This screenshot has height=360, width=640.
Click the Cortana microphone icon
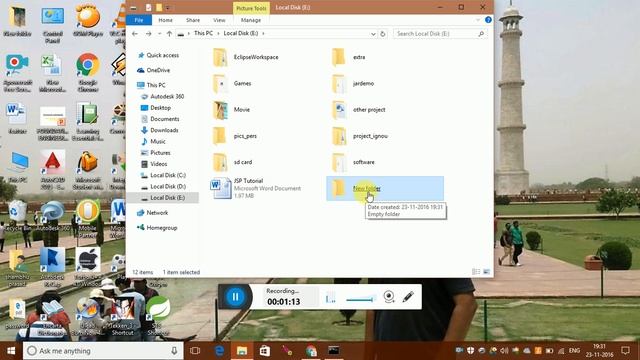[x=174, y=351]
